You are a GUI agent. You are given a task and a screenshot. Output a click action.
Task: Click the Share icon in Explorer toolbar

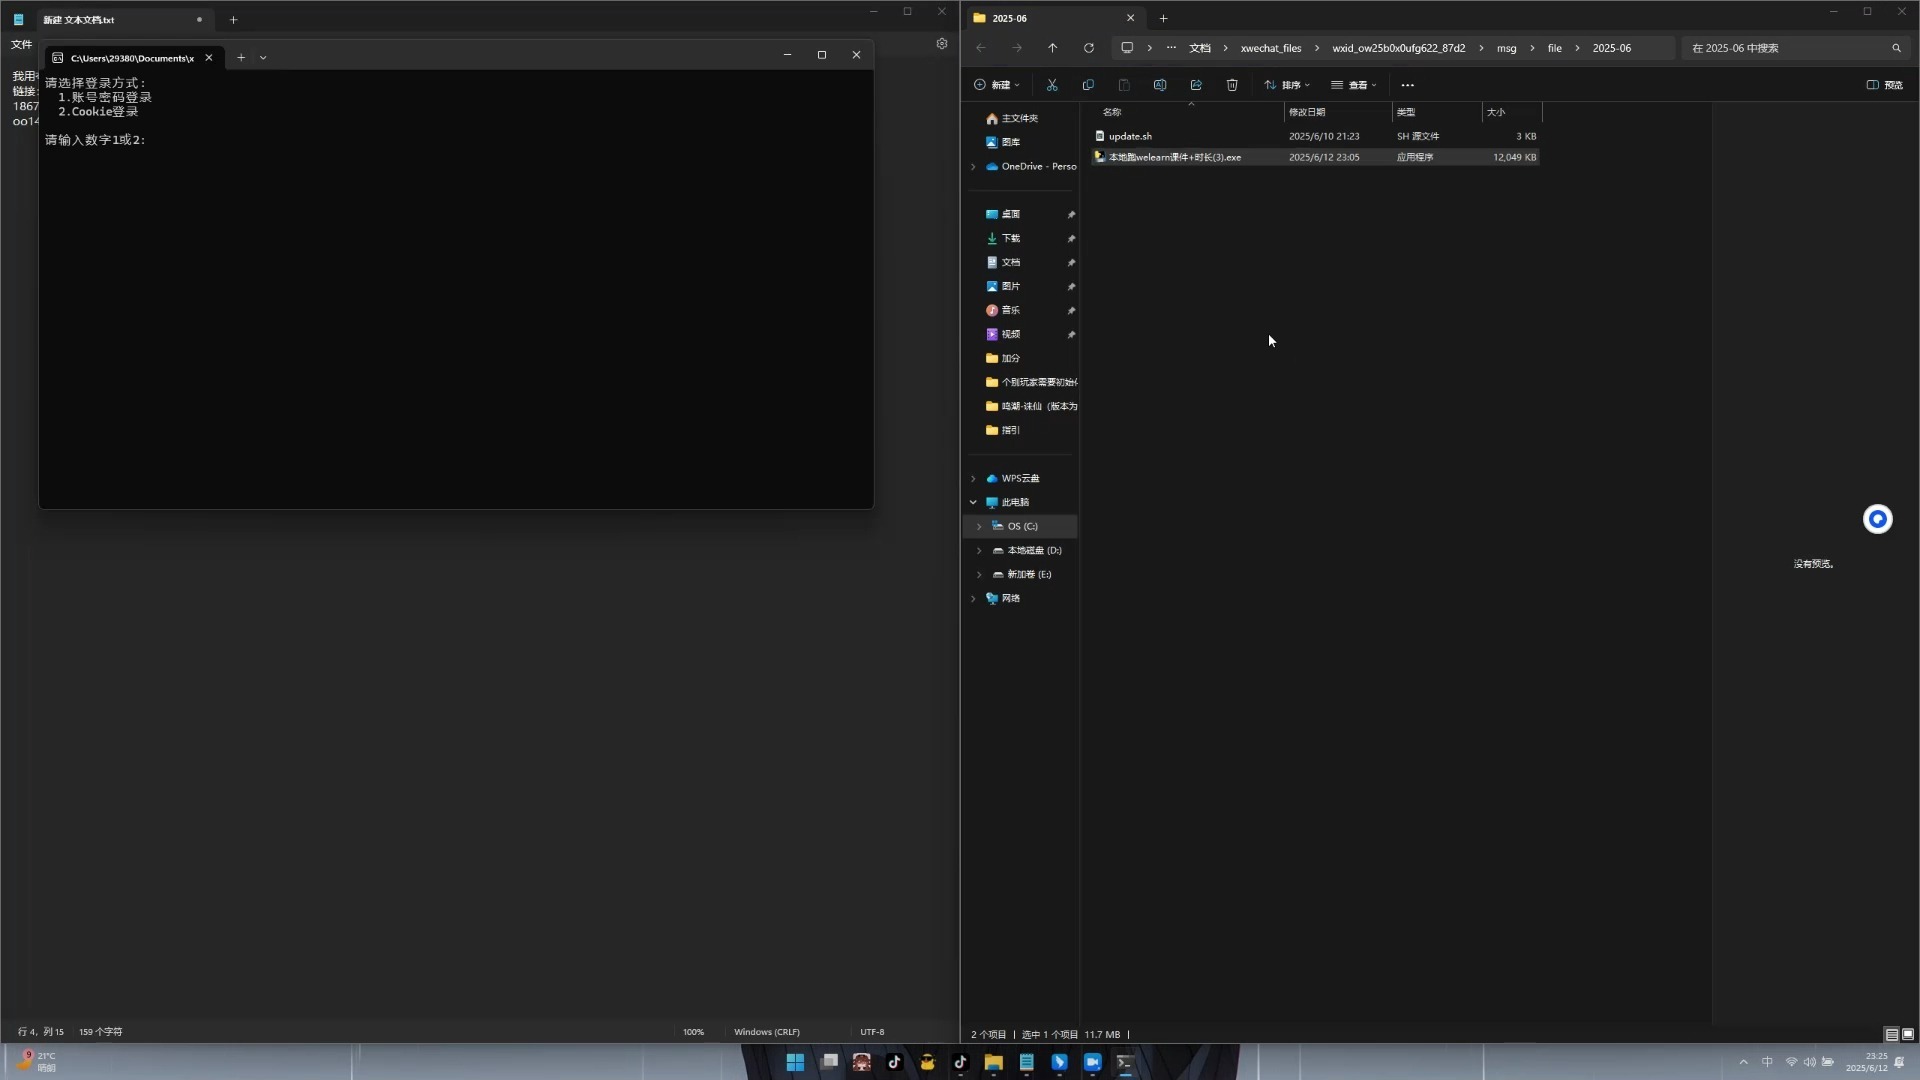1196,85
